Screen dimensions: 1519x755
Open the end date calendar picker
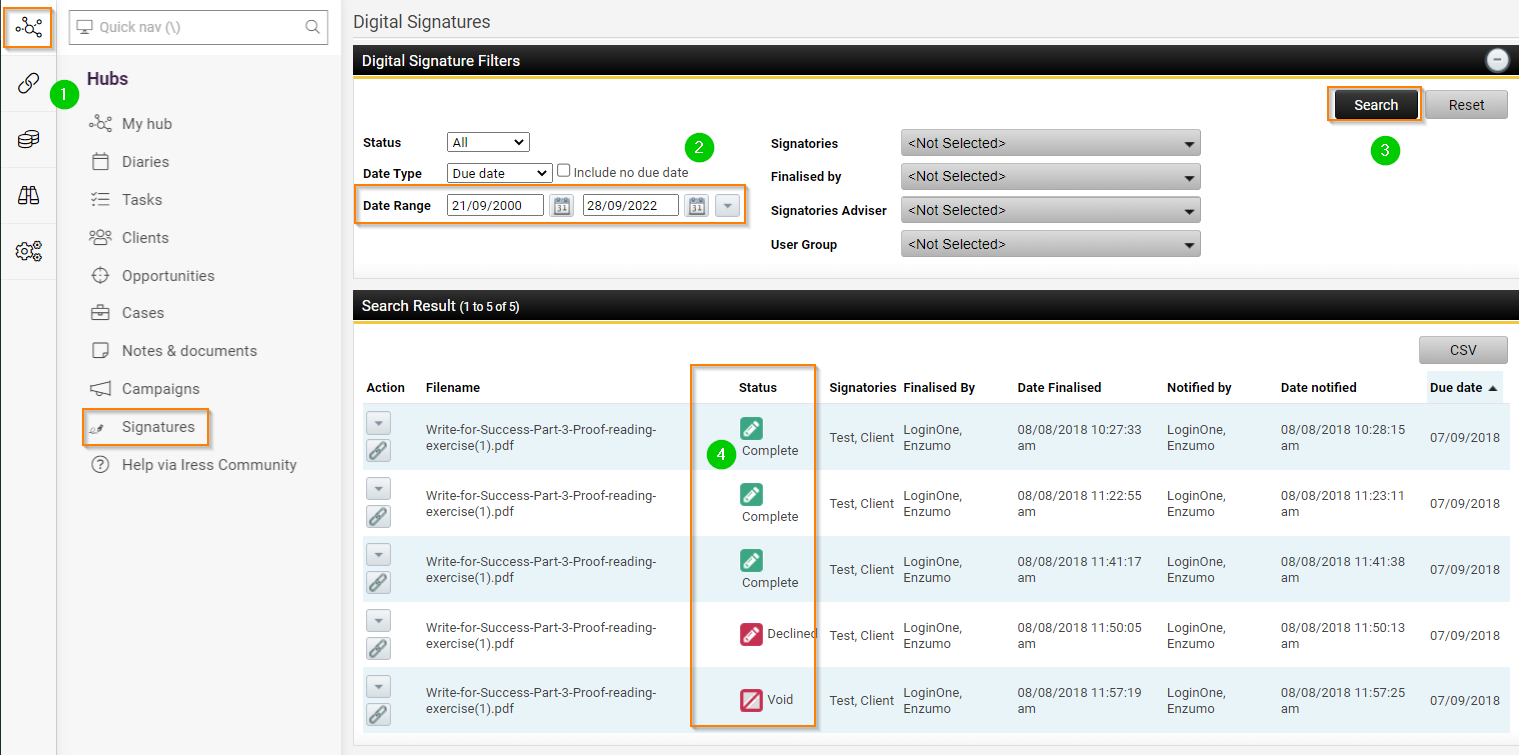click(x=697, y=206)
